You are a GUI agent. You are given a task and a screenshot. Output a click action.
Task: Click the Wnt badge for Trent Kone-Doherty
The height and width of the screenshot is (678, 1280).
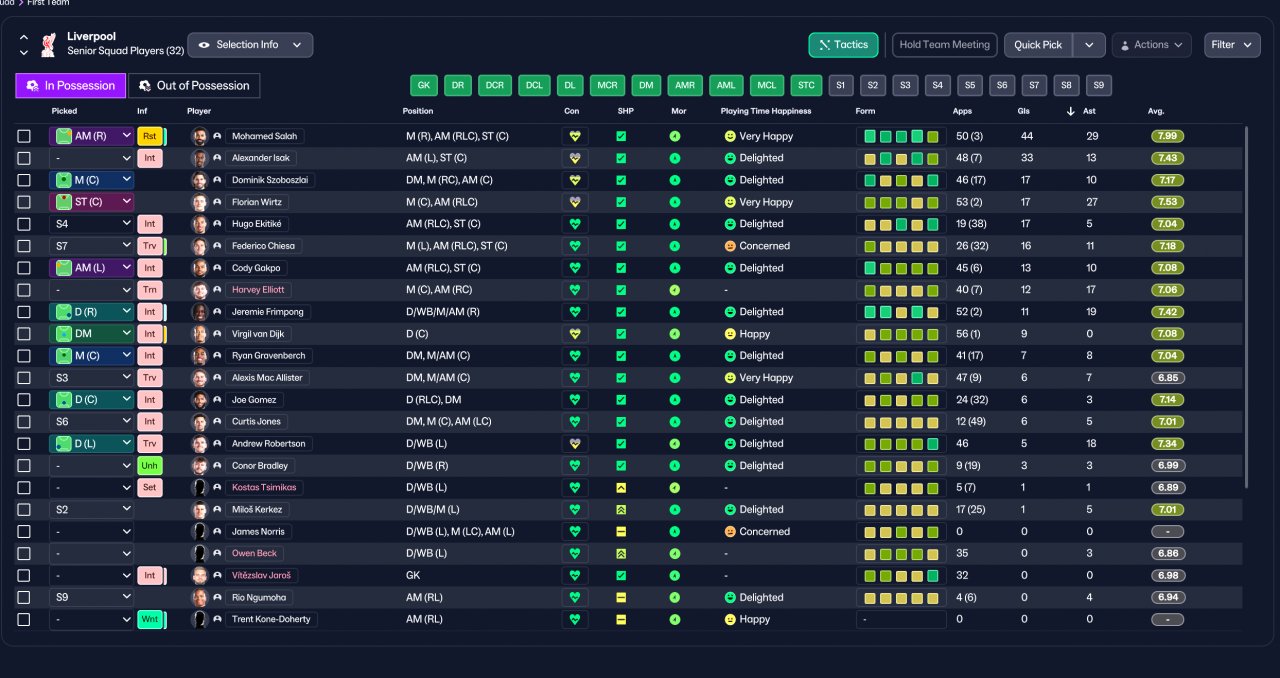coord(150,620)
